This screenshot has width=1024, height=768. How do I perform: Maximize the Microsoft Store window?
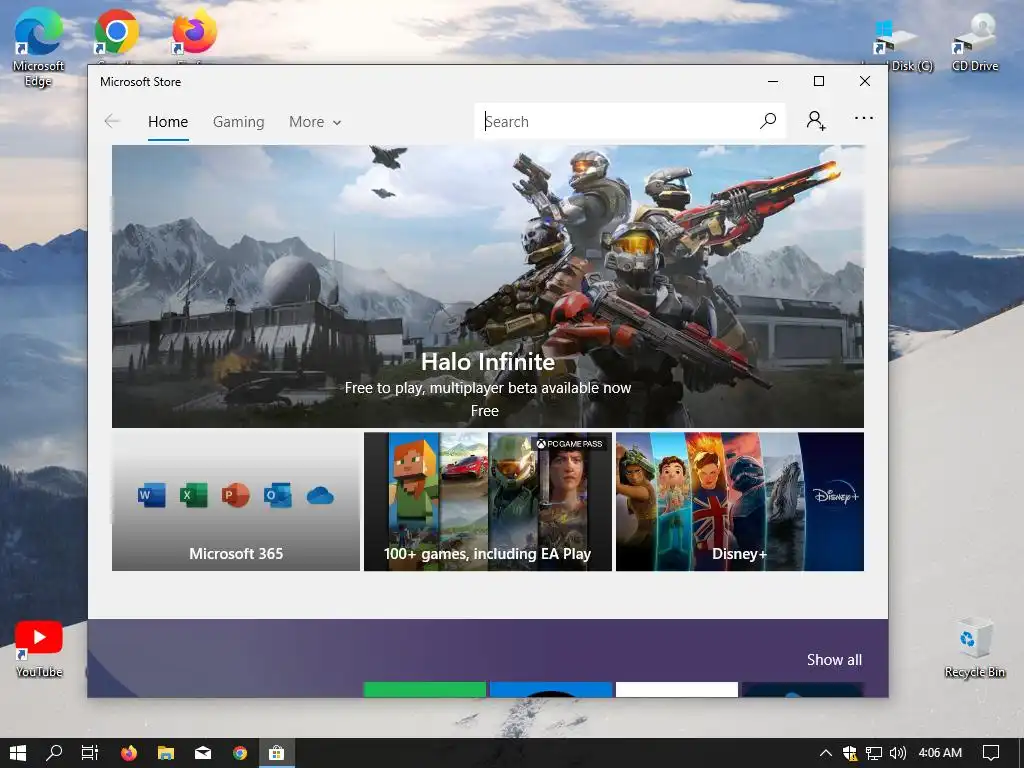tap(819, 82)
